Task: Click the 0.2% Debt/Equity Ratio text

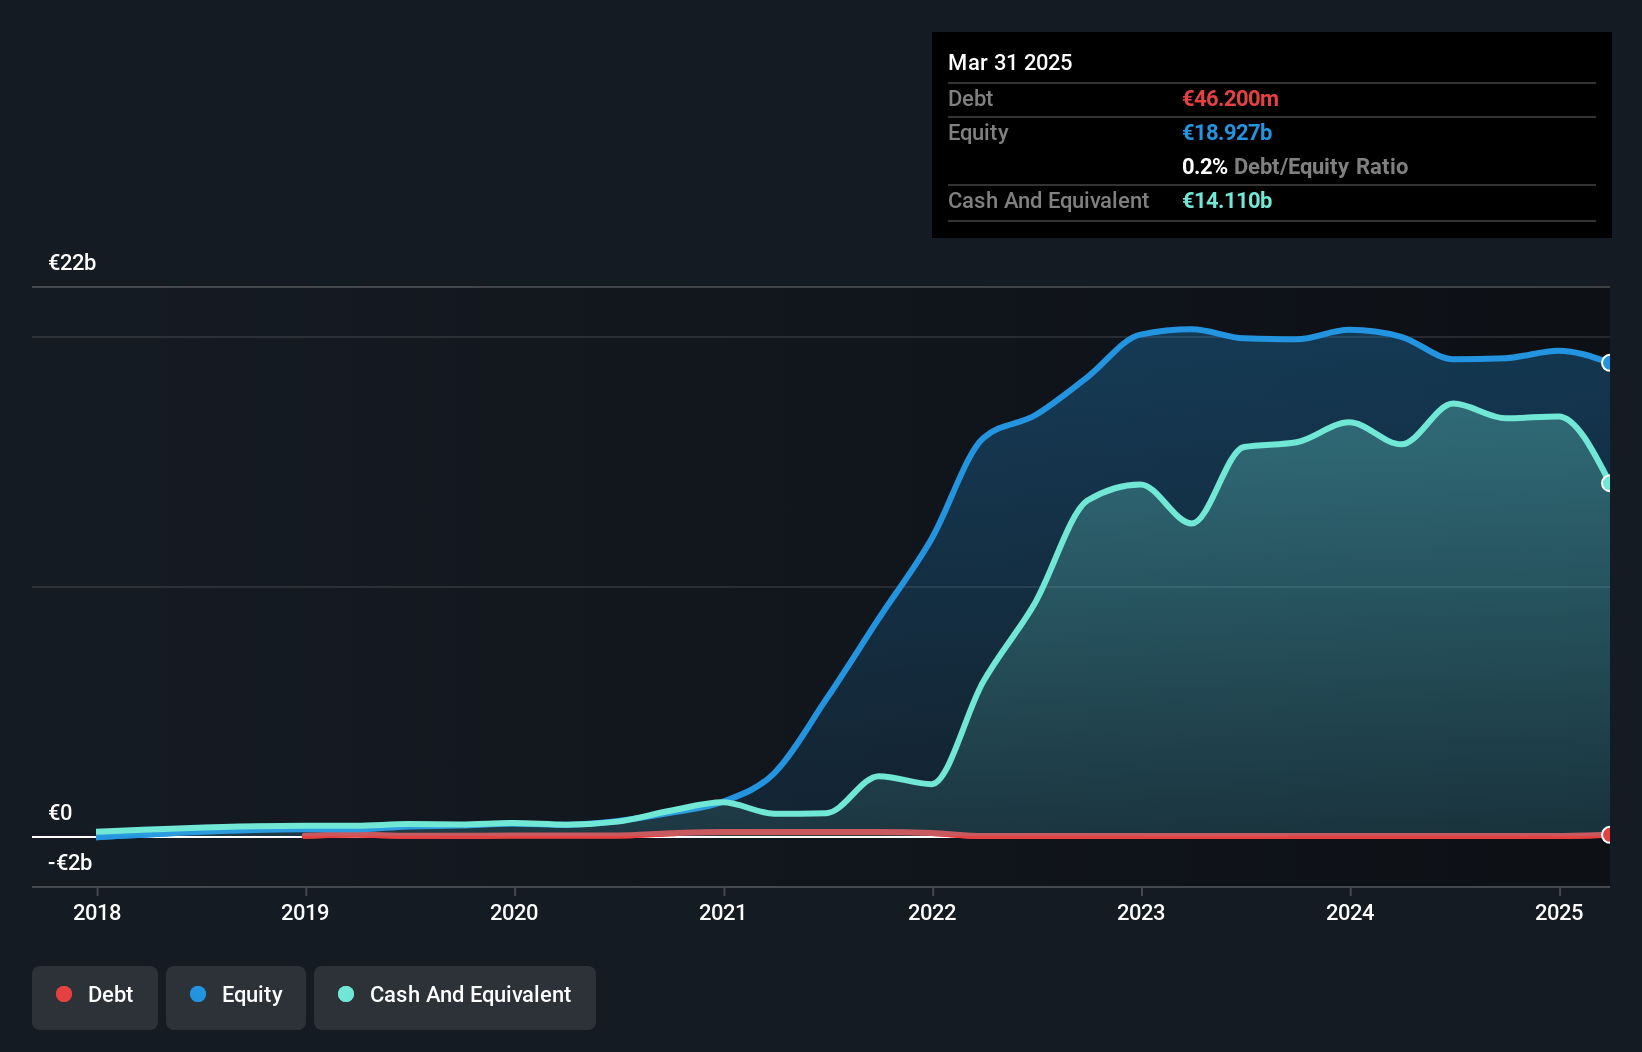Action: coord(1295,167)
